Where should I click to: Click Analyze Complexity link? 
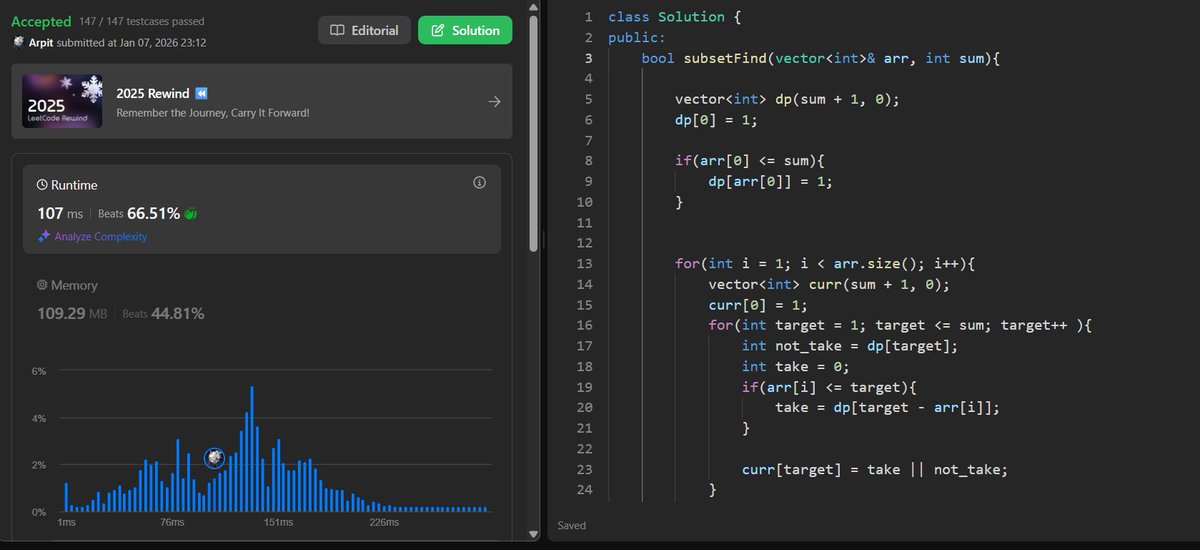pos(101,237)
